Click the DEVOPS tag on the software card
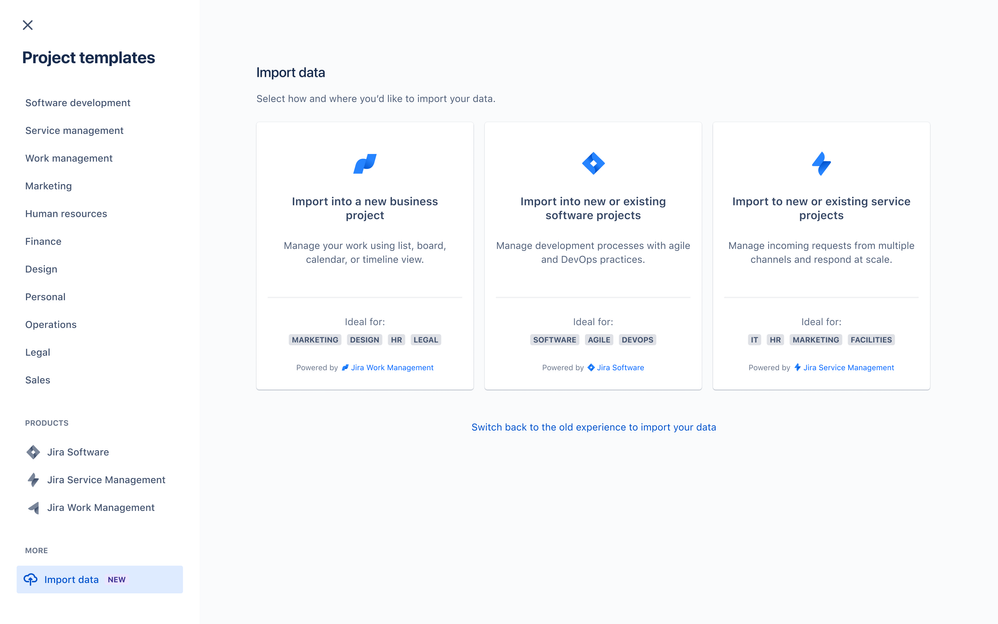The height and width of the screenshot is (624, 998). (x=638, y=340)
